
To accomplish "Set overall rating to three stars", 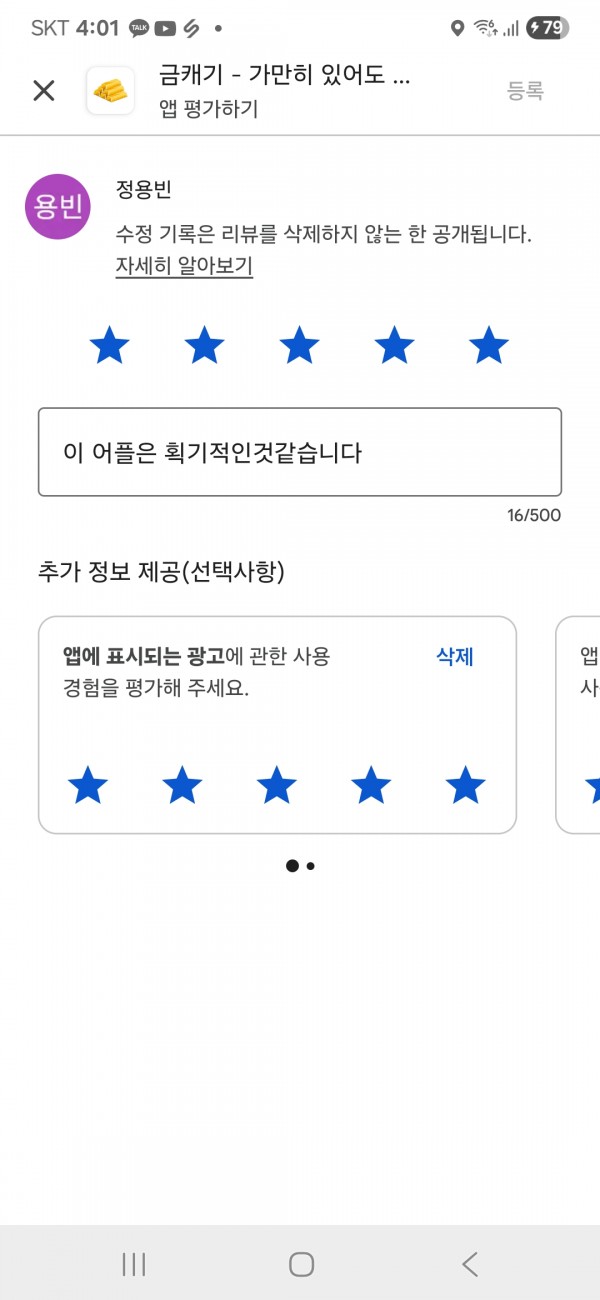I will (x=299, y=346).
